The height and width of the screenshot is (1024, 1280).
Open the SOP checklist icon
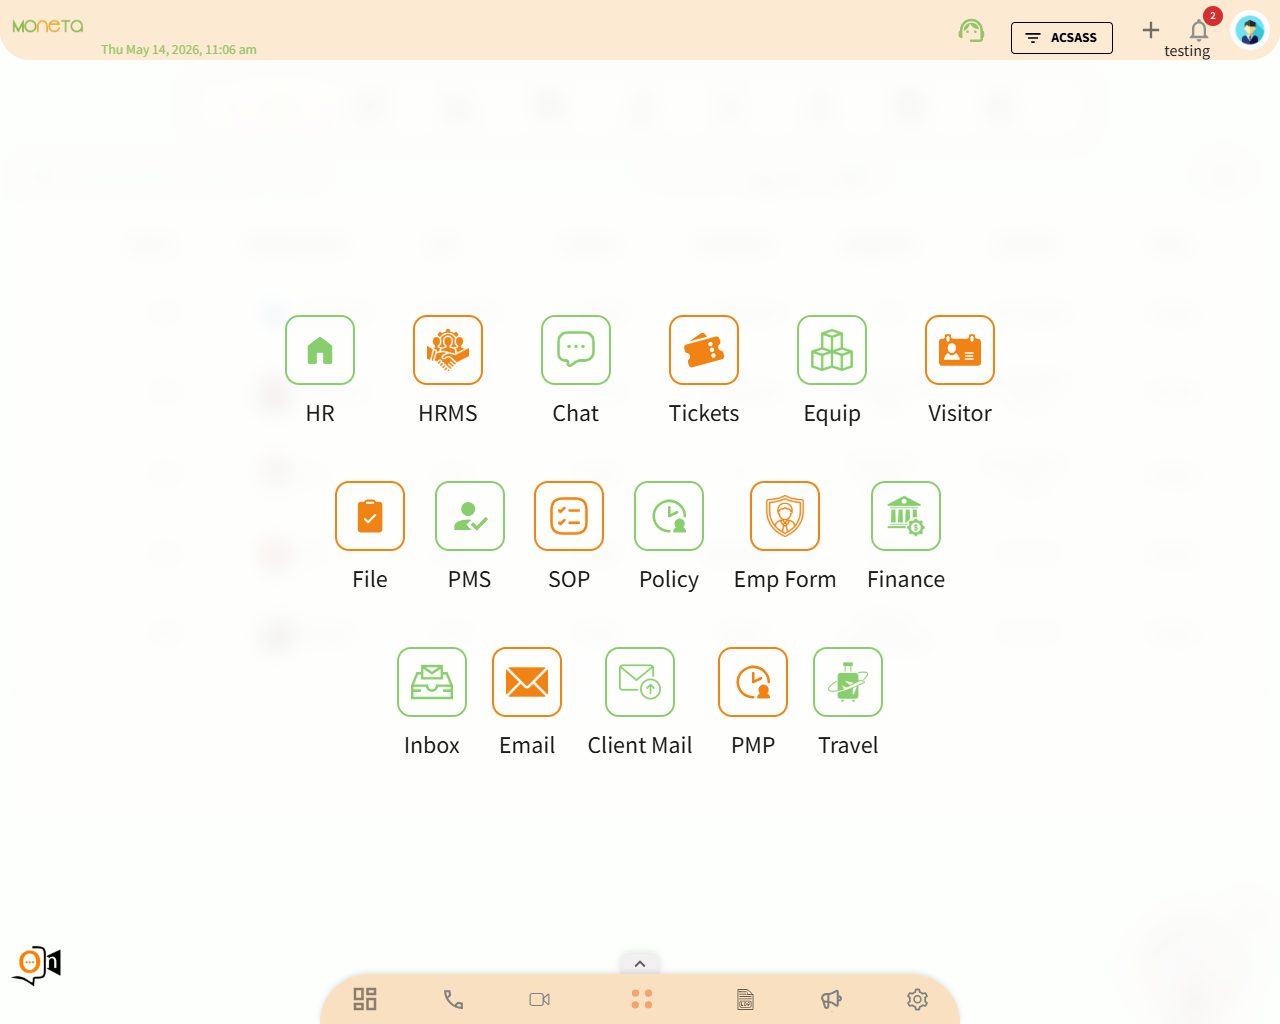point(569,516)
